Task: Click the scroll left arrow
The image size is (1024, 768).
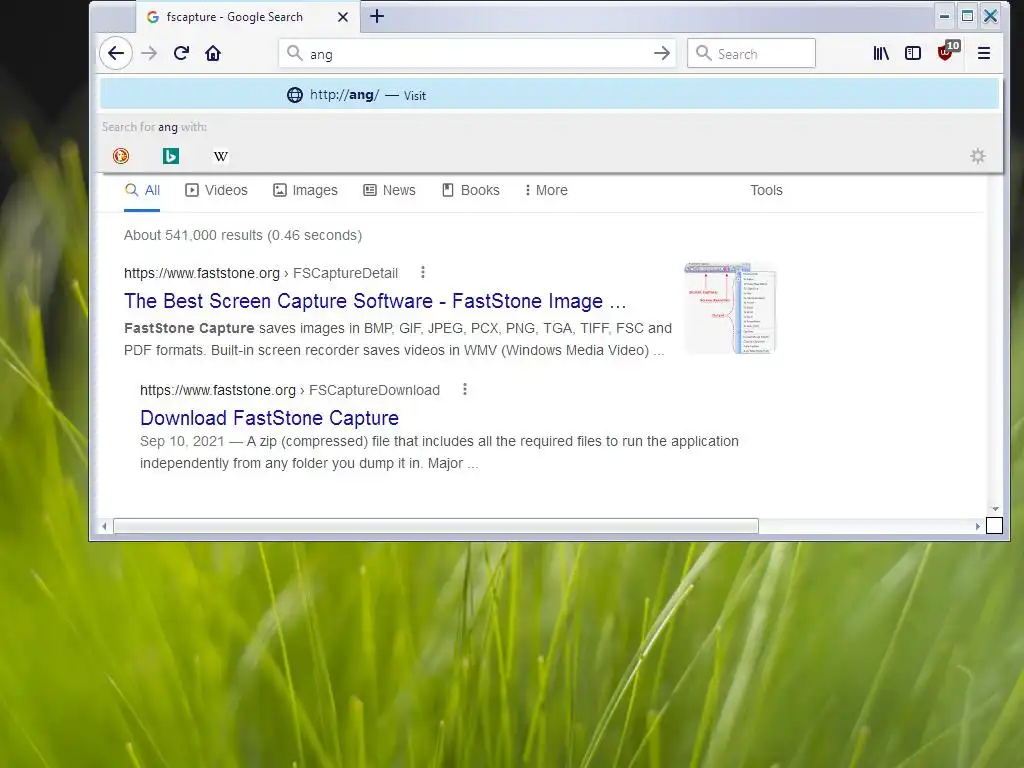Action: [104, 526]
